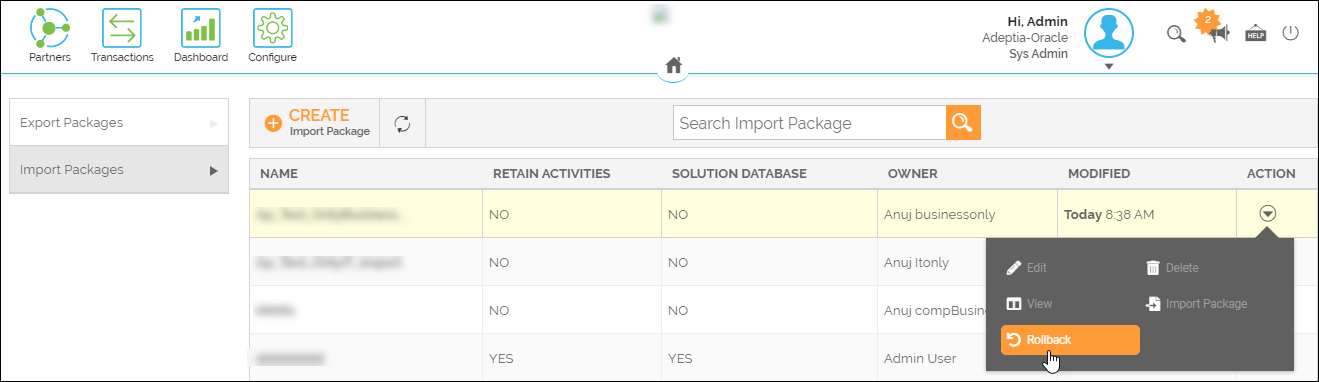Click Create Import Package button
The width and height of the screenshot is (1319, 382).
point(317,123)
